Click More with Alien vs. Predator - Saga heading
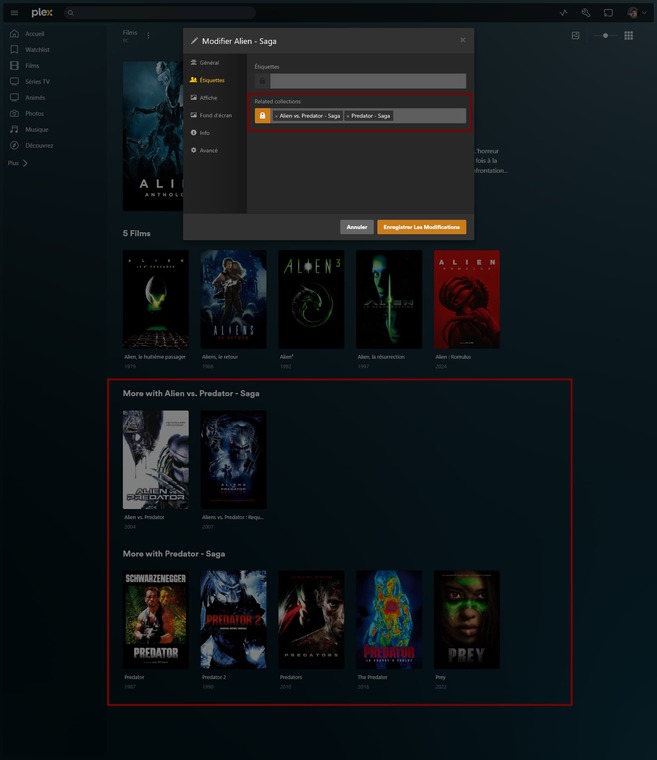This screenshot has height=760, width=657. (191, 393)
